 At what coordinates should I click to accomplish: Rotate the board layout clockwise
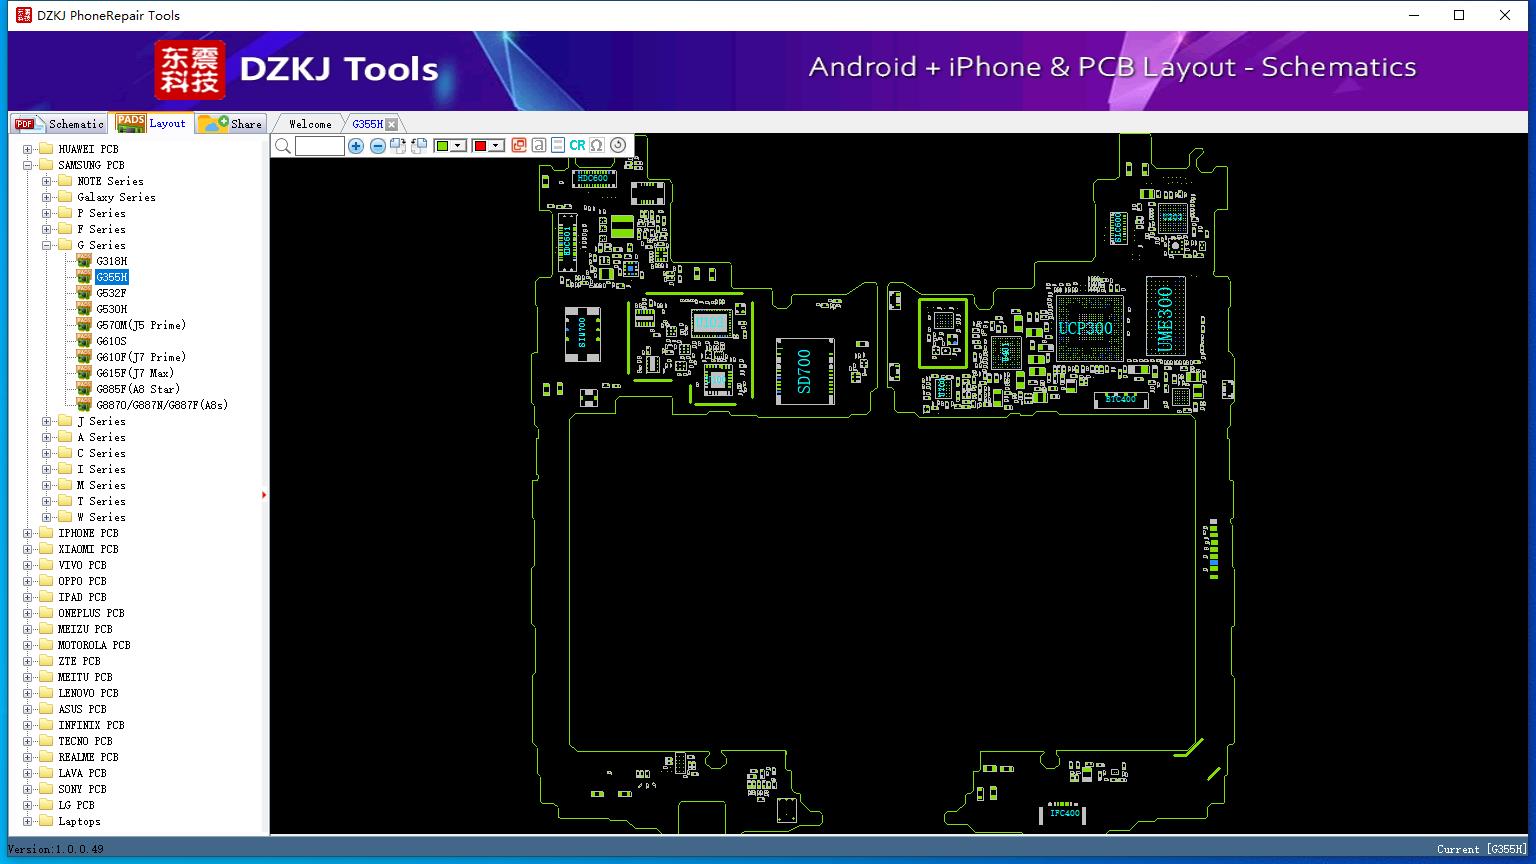398,146
